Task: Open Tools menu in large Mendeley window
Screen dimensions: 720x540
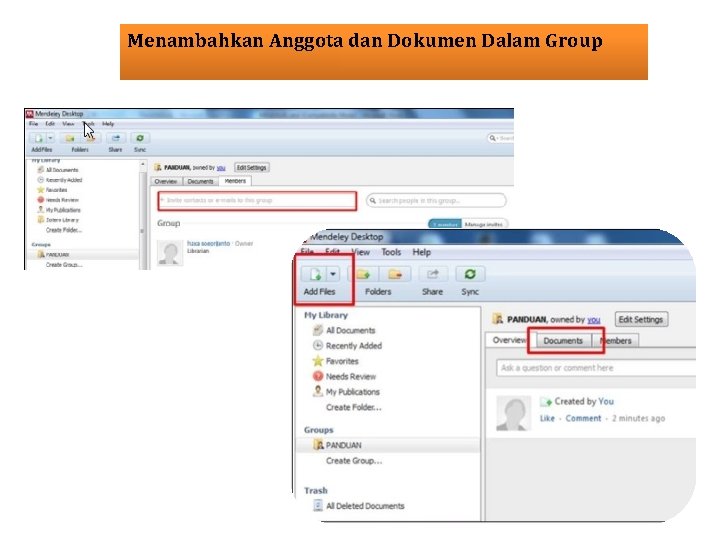Action: point(391,252)
